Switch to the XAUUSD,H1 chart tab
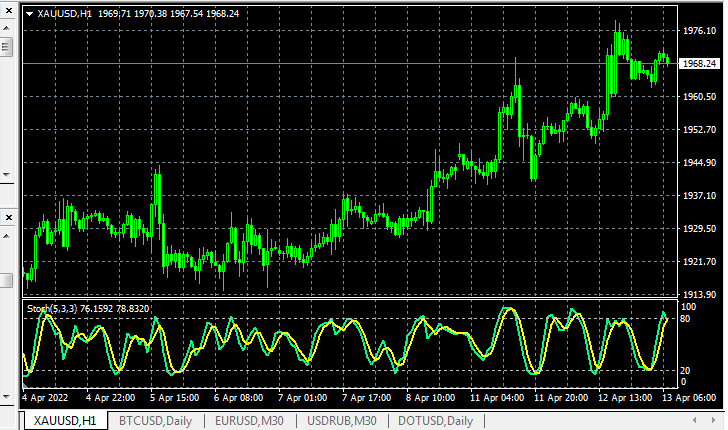The width and height of the screenshot is (728, 430). [x=65, y=421]
